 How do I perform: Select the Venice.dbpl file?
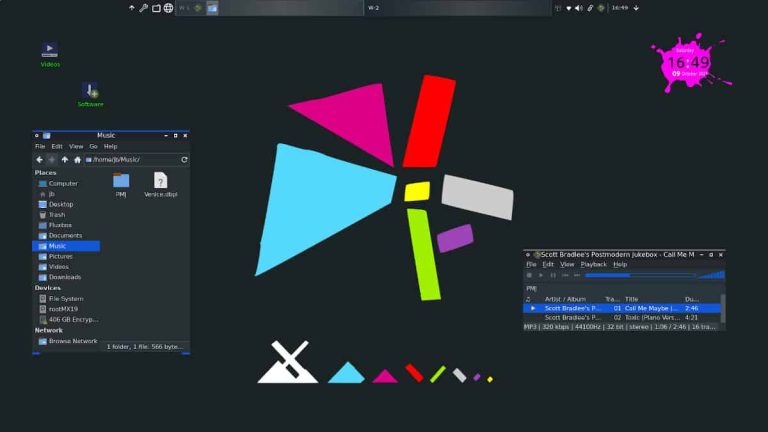pos(160,182)
